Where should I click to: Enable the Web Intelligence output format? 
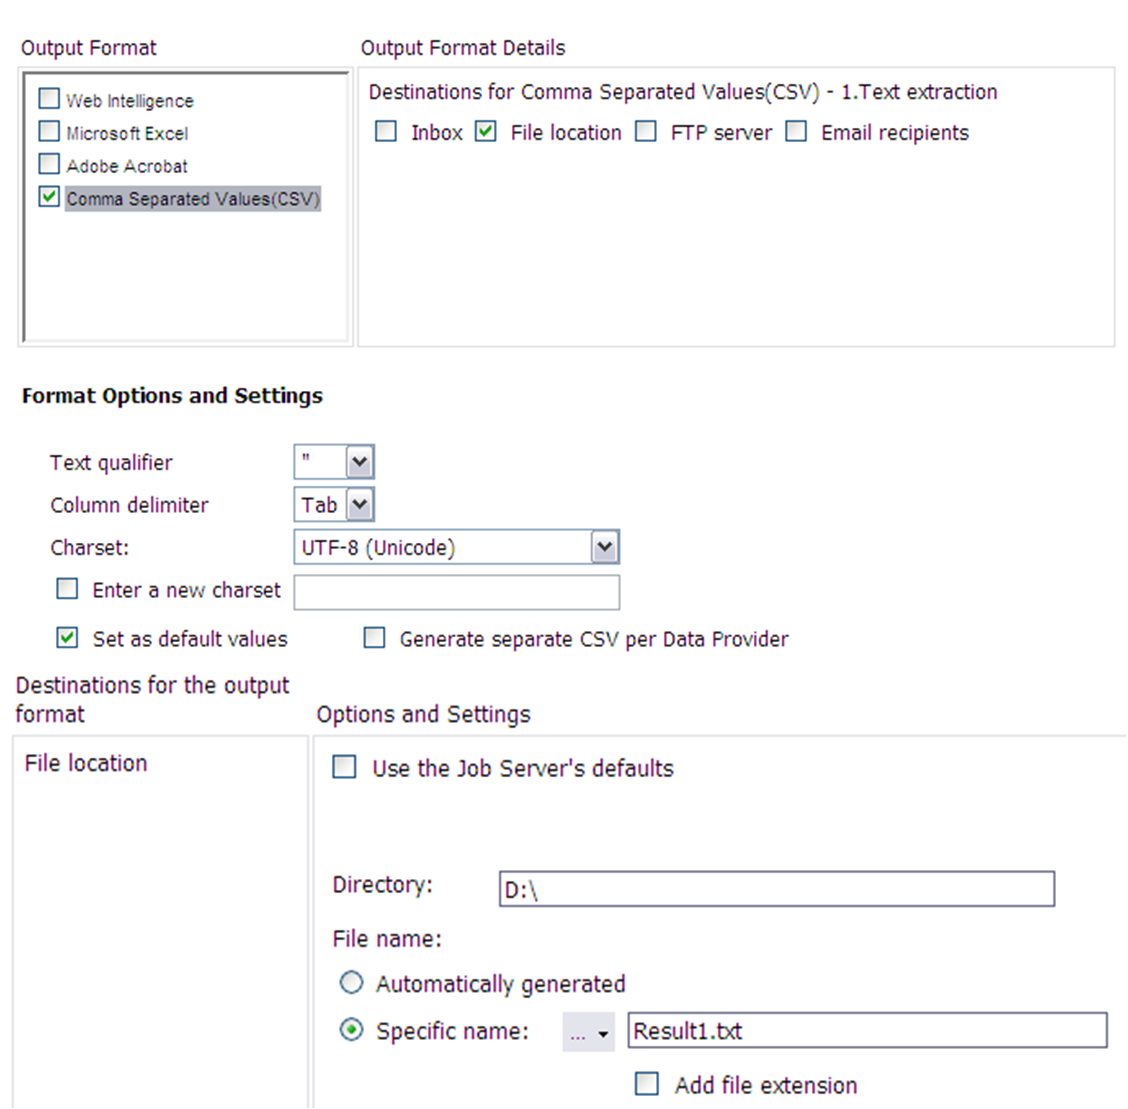[x=47, y=99]
